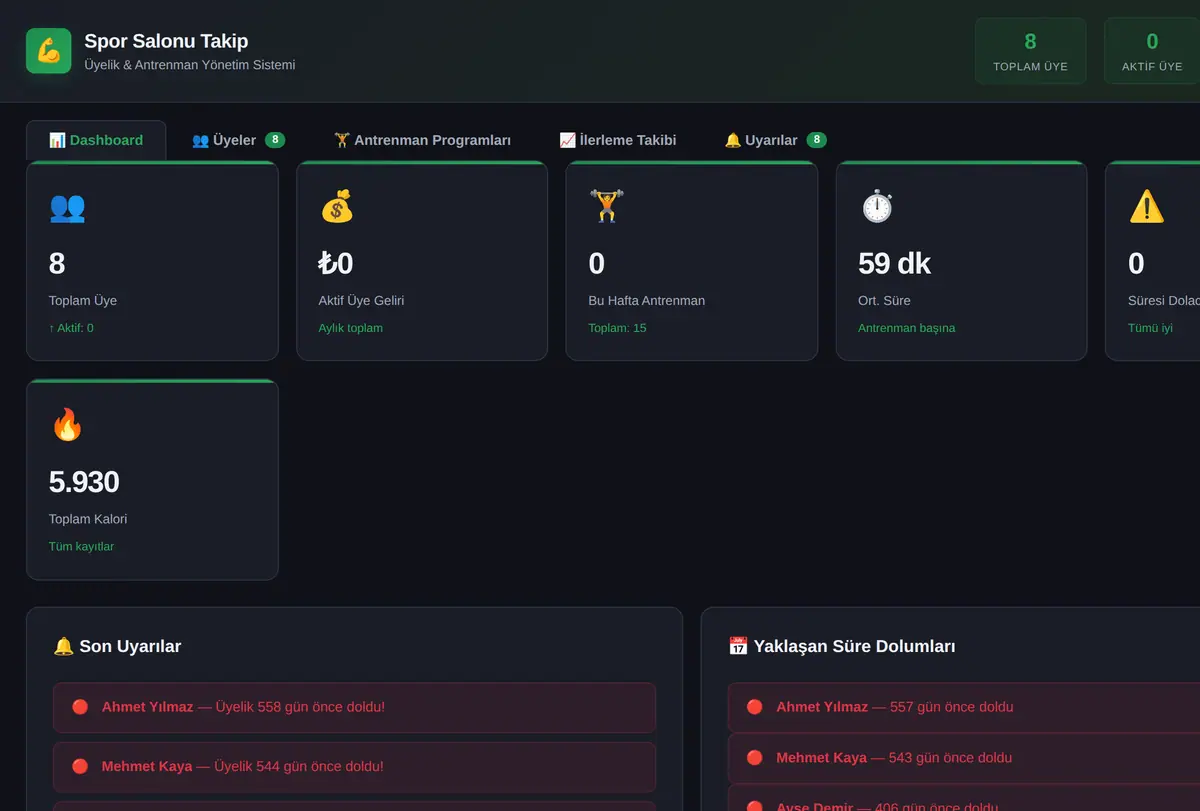Click Ahmet Yılmaz name in Yaklaşan Süre Dolumları
This screenshot has width=1200, height=811.
click(x=822, y=707)
